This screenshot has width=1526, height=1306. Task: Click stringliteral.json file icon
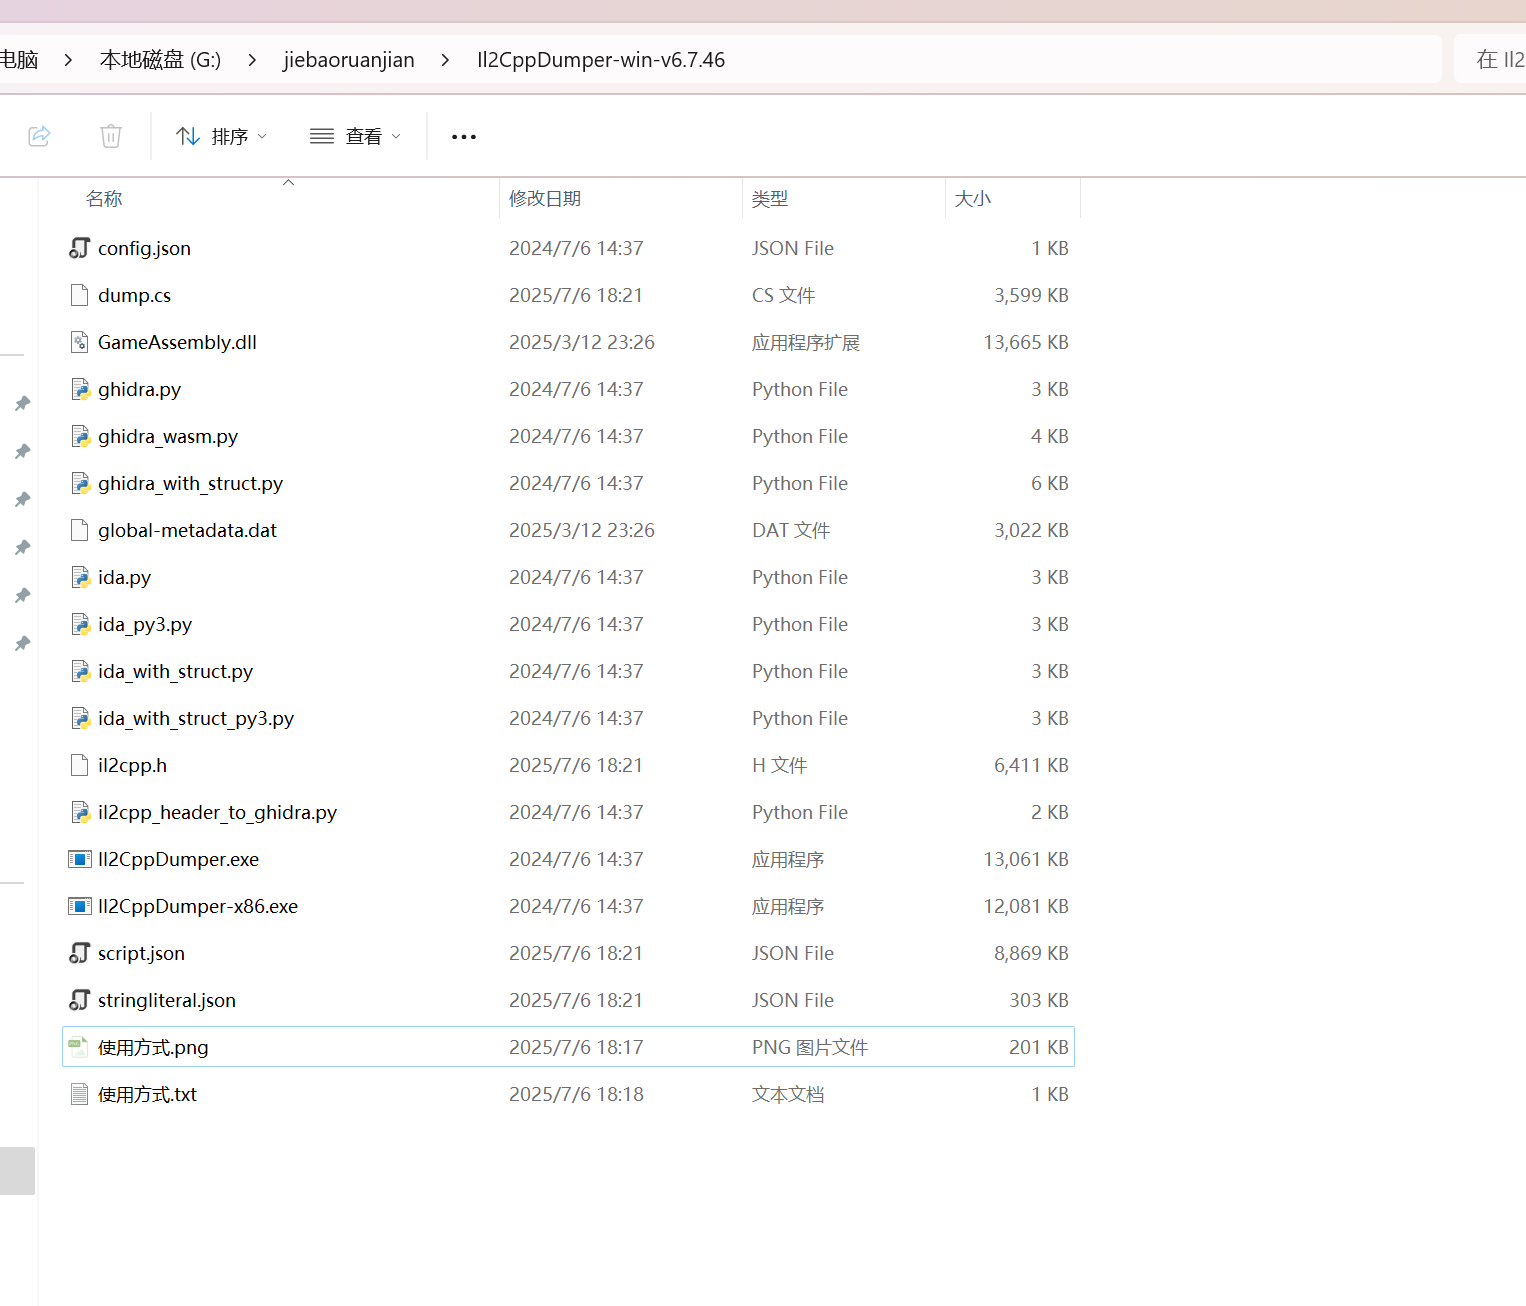[x=80, y=1000]
